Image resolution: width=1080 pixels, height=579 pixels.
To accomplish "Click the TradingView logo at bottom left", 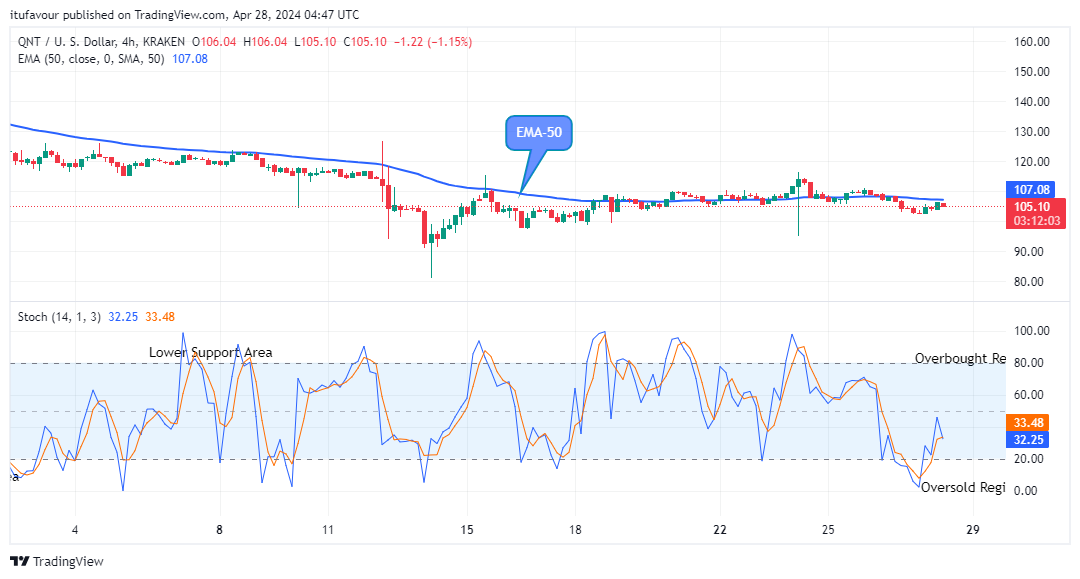I will [57, 561].
